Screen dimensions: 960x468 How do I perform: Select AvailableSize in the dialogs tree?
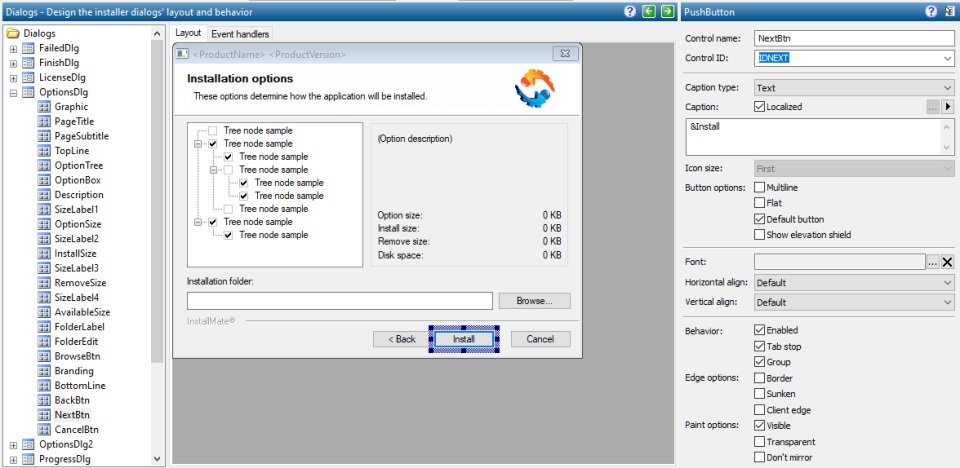point(82,312)
